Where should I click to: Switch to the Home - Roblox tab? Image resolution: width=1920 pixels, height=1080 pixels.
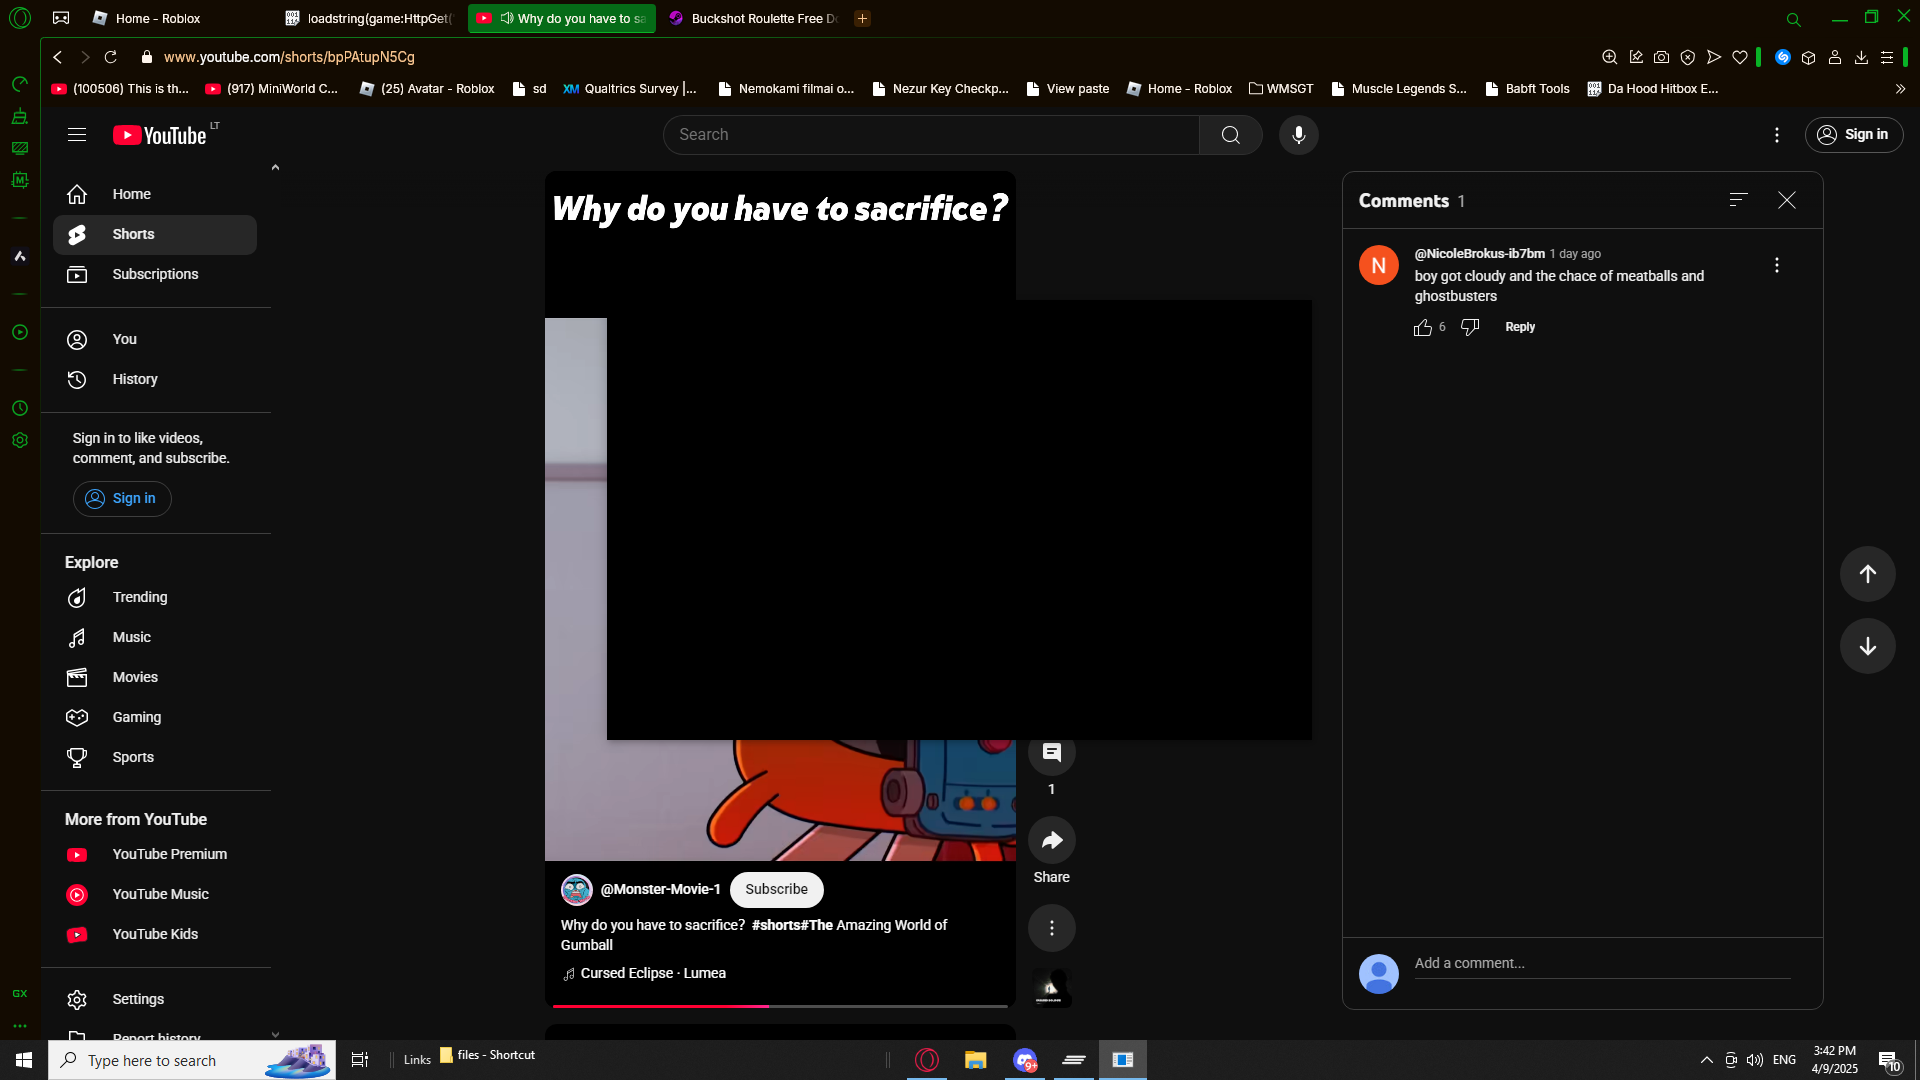[x=176, y=18]
